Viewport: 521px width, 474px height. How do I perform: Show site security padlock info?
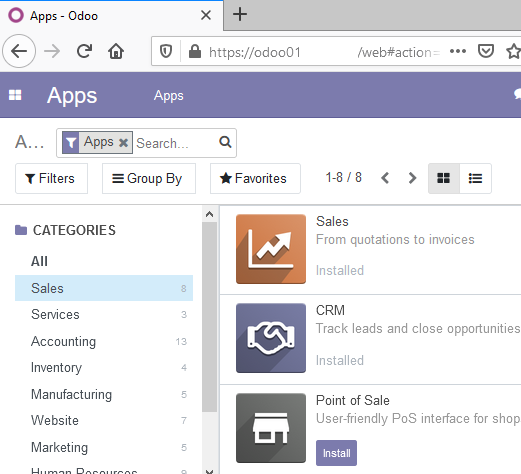(195, 51)
